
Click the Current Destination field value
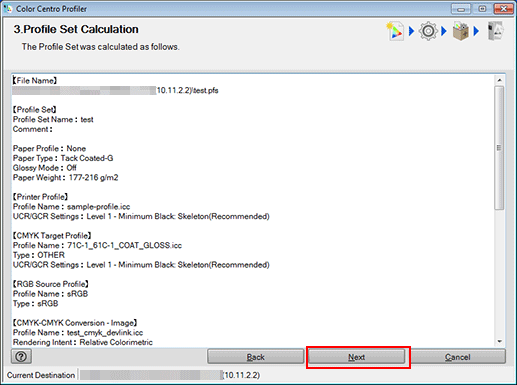coord(170,375)
